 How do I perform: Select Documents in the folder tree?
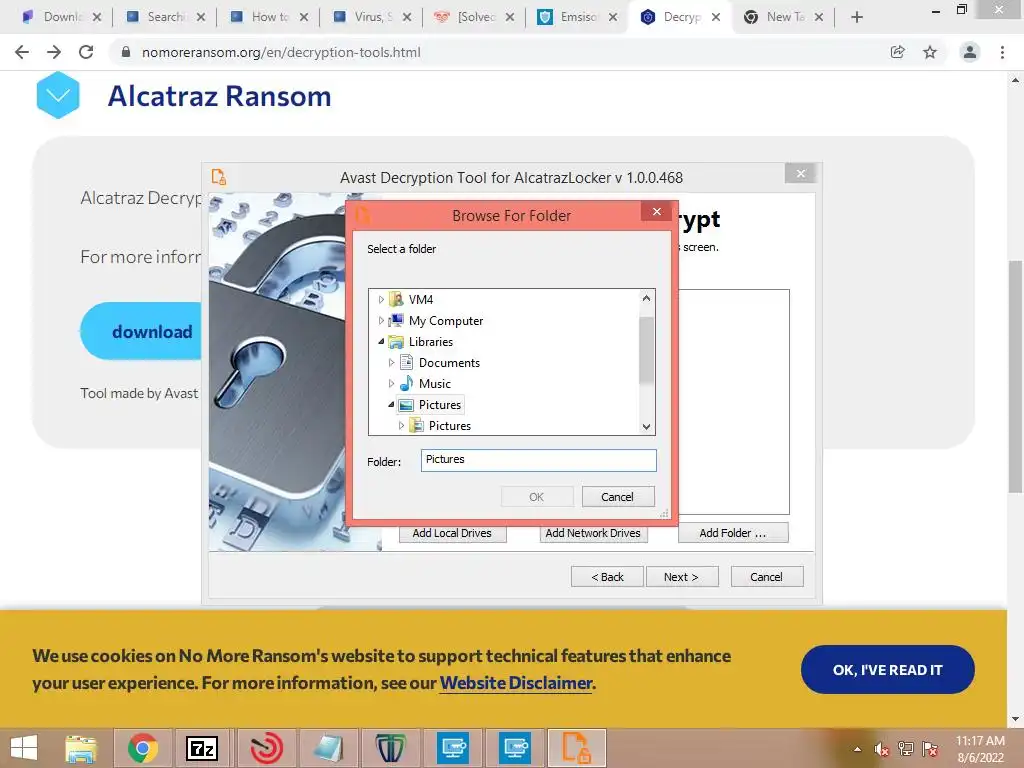tap(449, 362)
